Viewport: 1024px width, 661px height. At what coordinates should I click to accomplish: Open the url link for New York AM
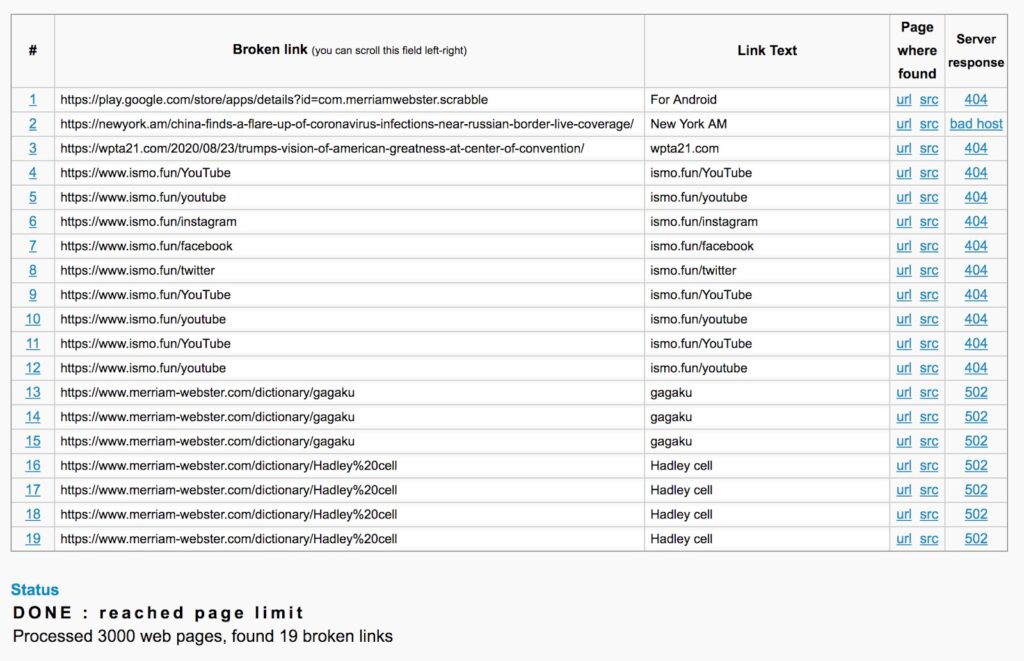coord(904,124)
